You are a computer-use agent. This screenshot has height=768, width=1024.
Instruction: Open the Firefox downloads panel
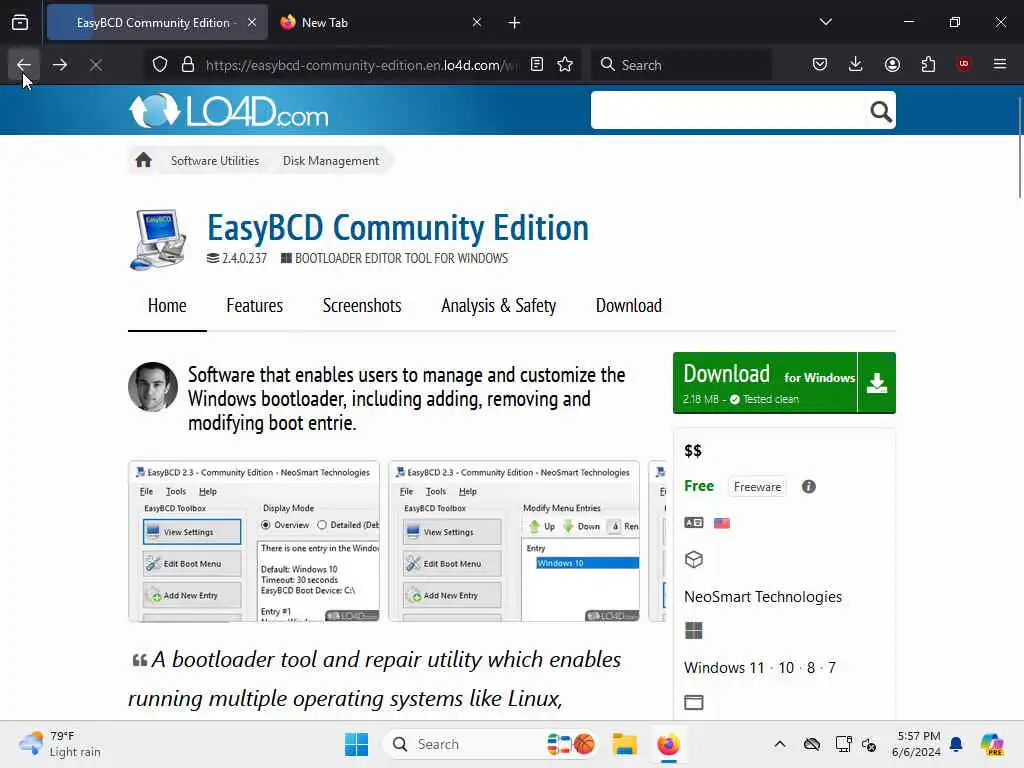click(x=856, y=64)
